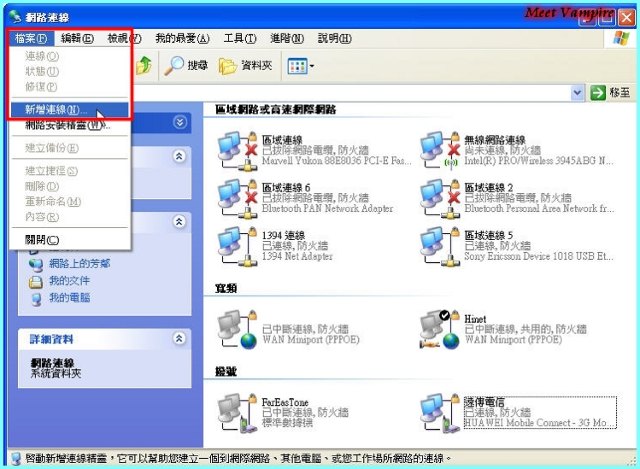640x469 pixels.
Task: Click the Hinet connection name text
Action: pyautogui.click(x=475, y=319)
